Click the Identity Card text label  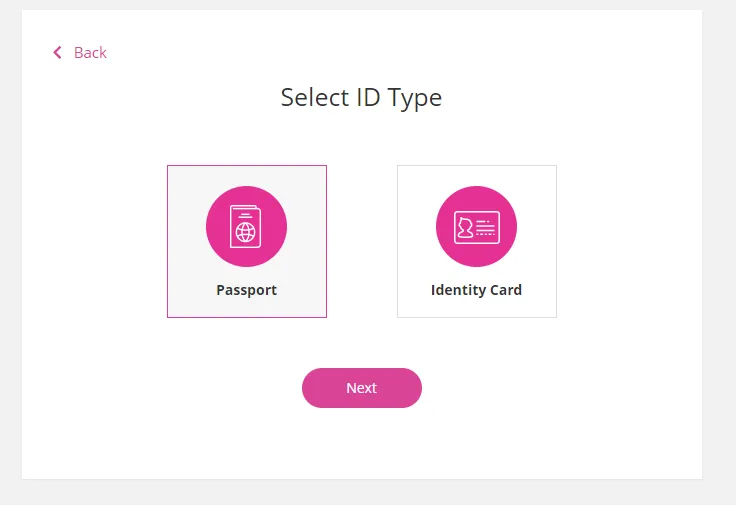pos(476,290)
